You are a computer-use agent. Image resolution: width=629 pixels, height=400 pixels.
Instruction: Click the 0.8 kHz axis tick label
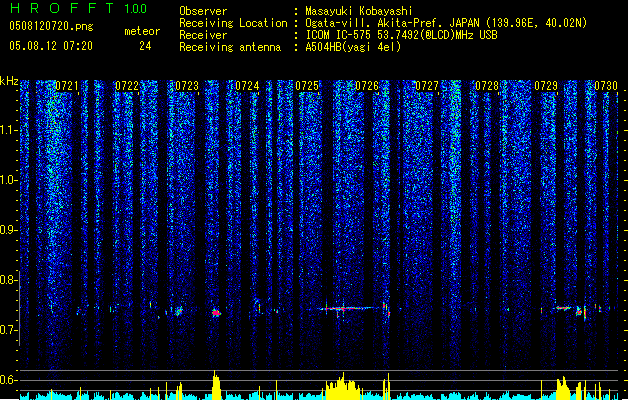pos(8,280)
